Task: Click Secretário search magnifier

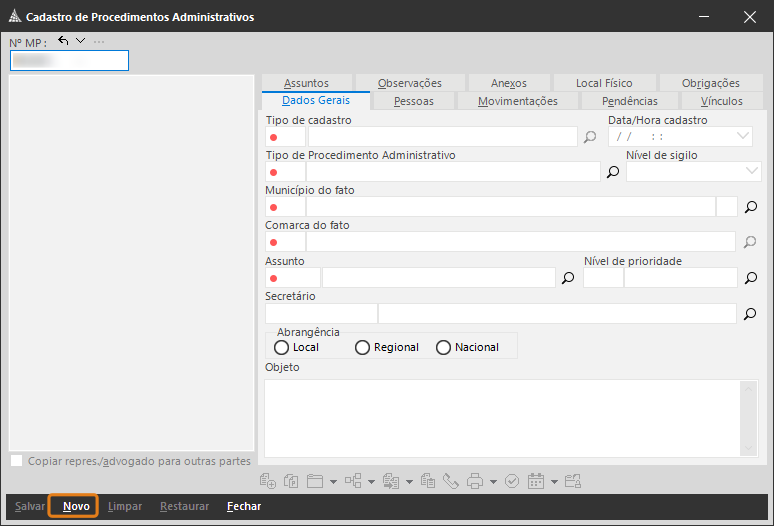Action: pyautogui.click(x=750, y=314)
